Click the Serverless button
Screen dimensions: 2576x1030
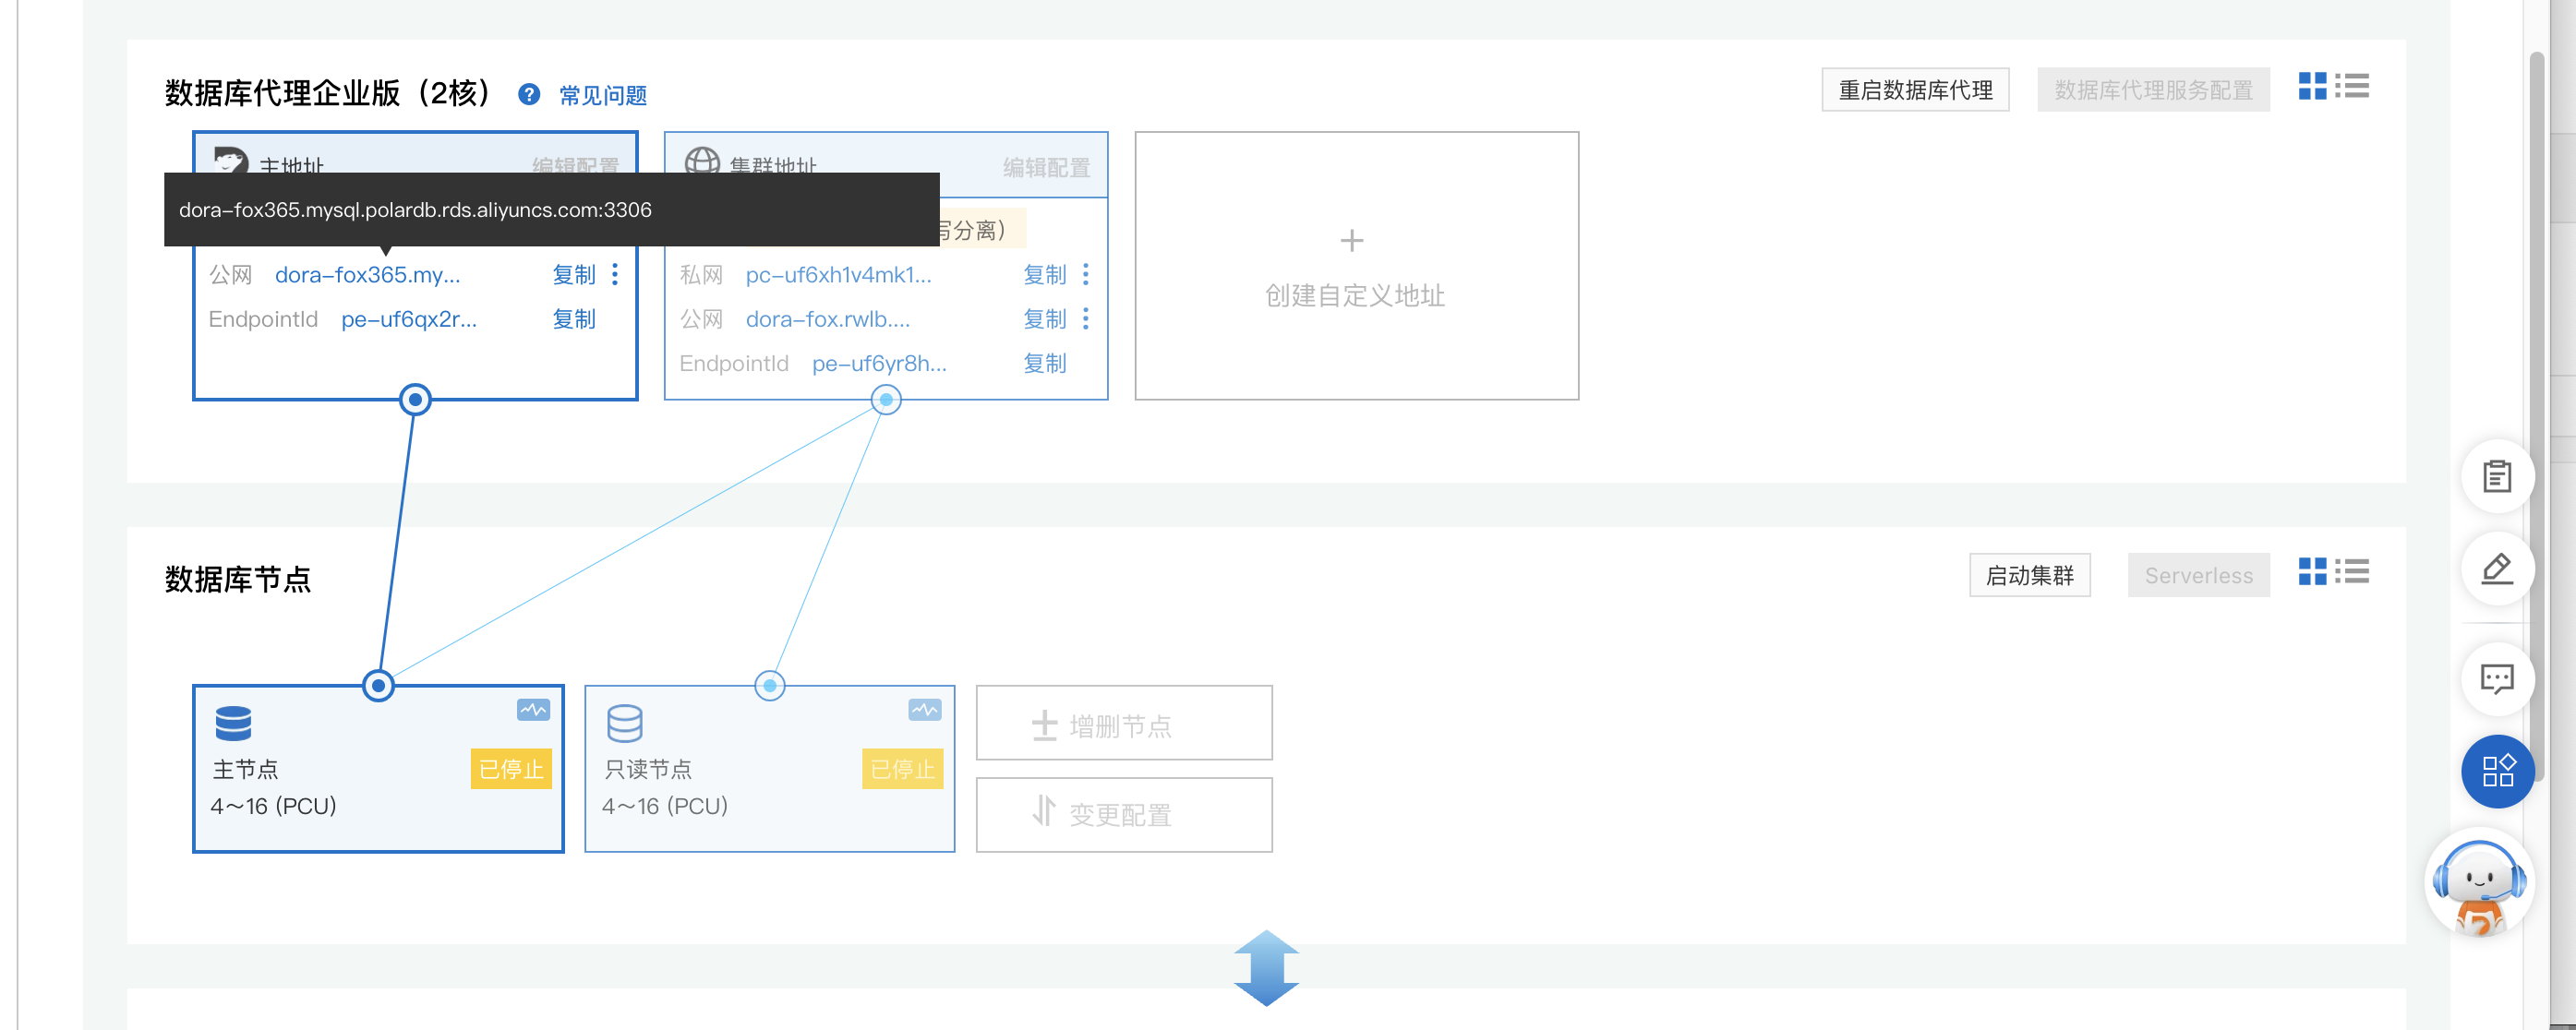[2198, 575]
